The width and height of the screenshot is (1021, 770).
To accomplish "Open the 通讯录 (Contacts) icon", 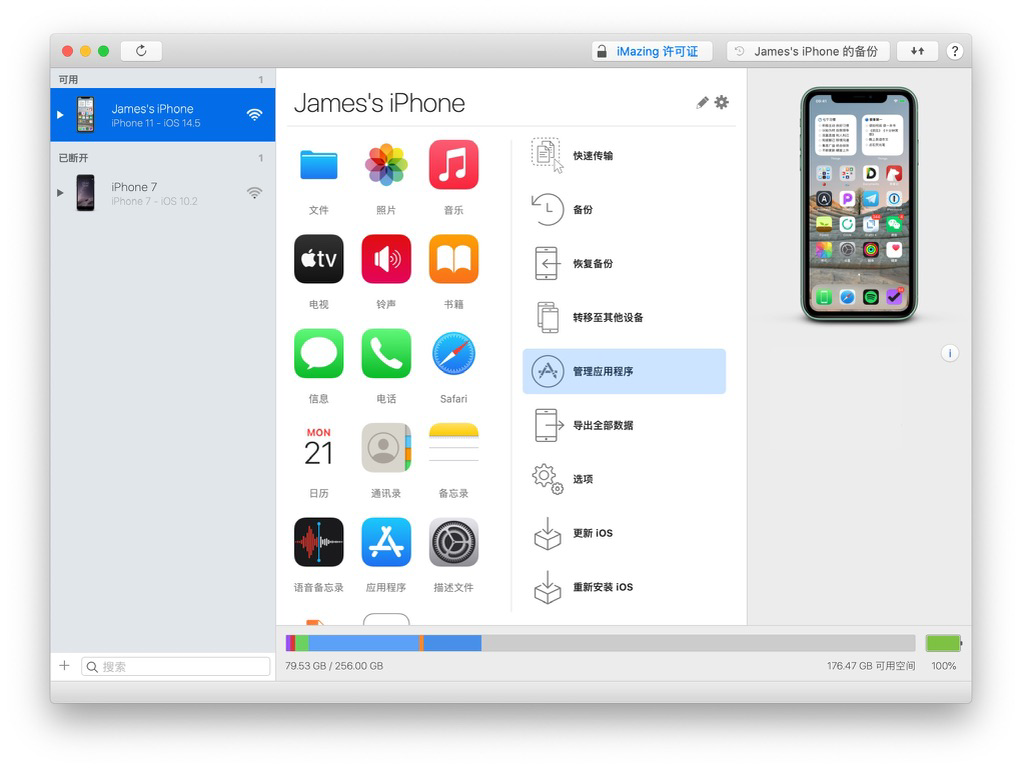I will 386,448.
